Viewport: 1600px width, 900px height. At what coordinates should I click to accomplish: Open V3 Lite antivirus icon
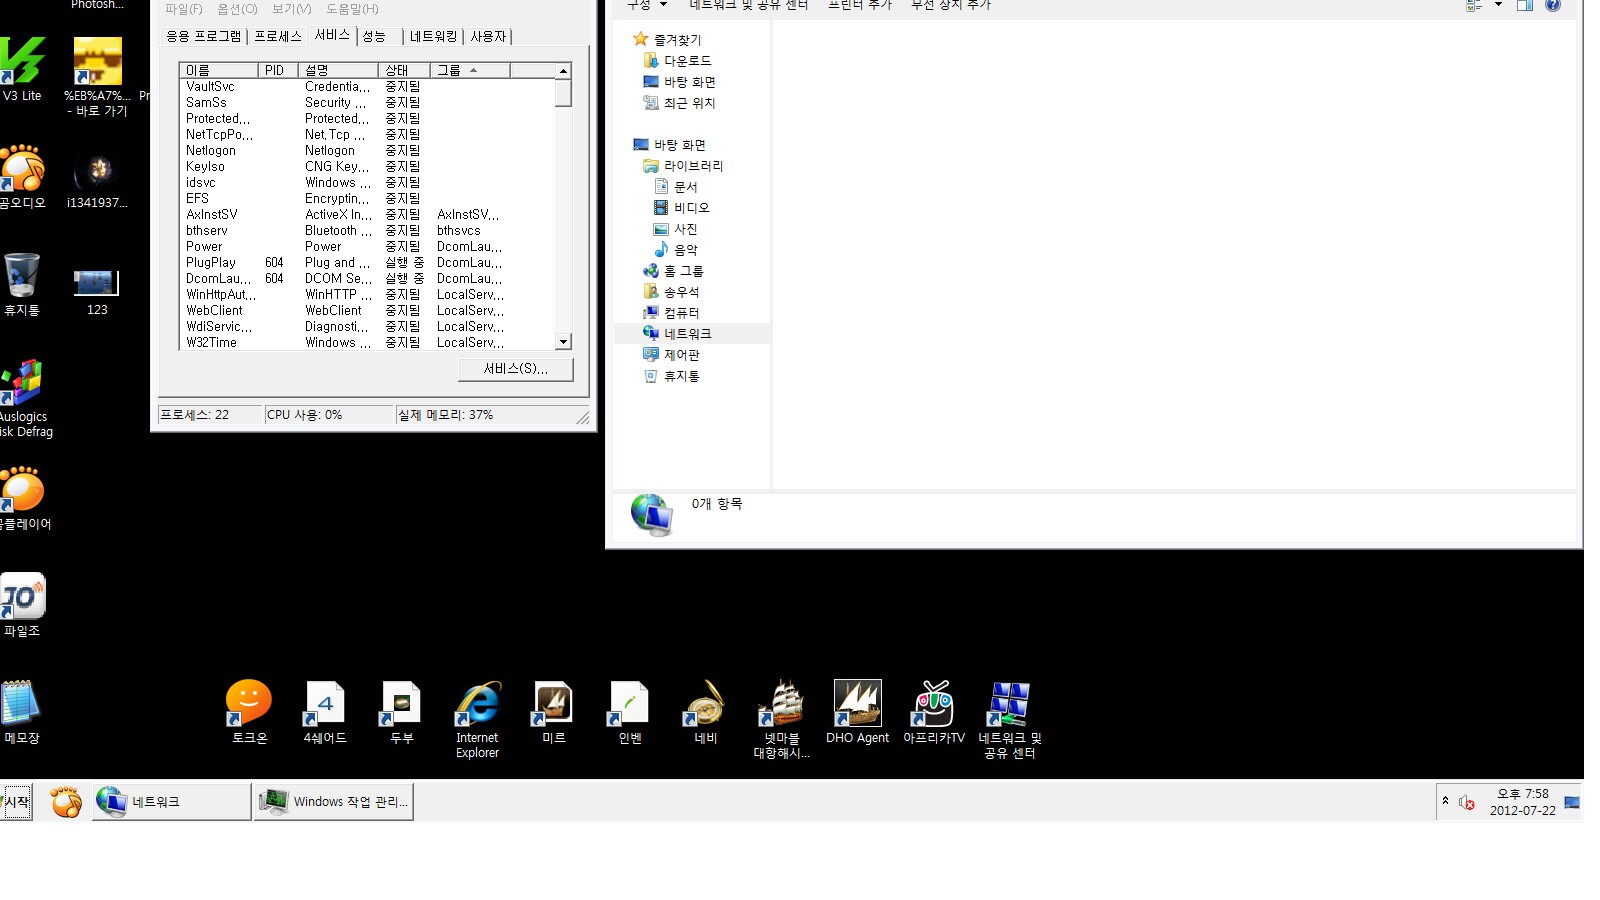tap(22, 65)
